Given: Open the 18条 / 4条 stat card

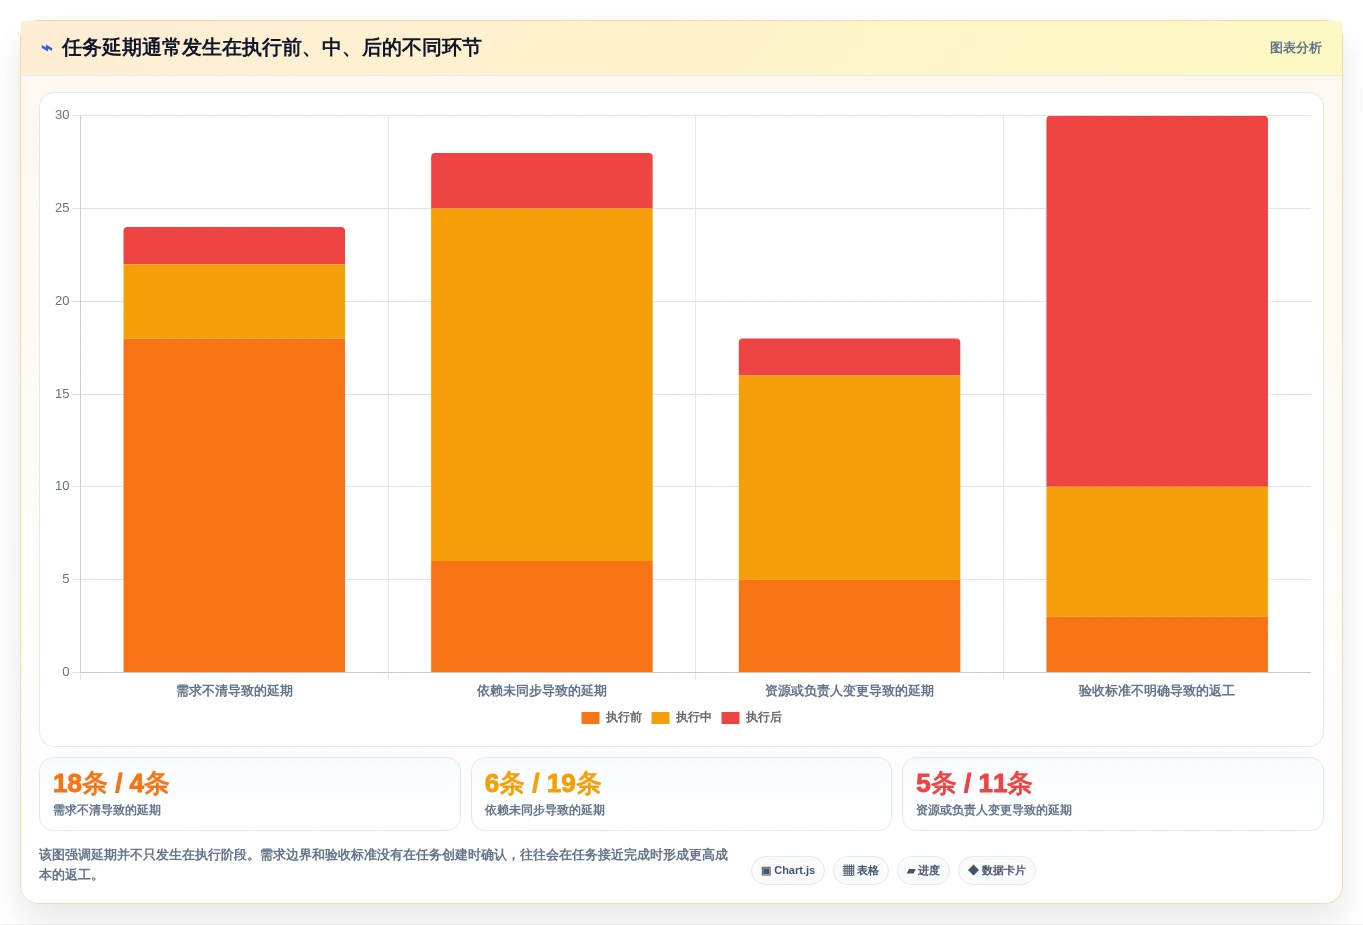Looking at the screenshot, I should [250, 794].
